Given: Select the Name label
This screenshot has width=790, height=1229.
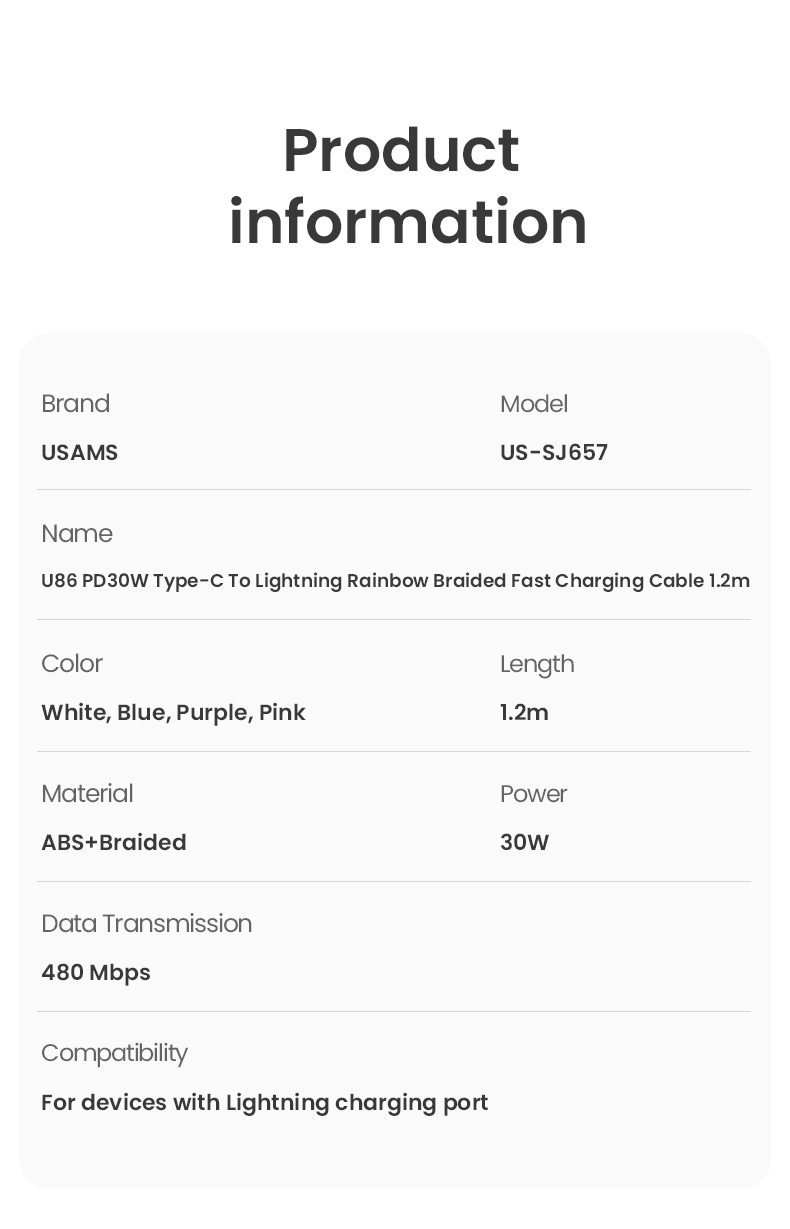Looking at the screenshot, I should (x=76, y=534).
